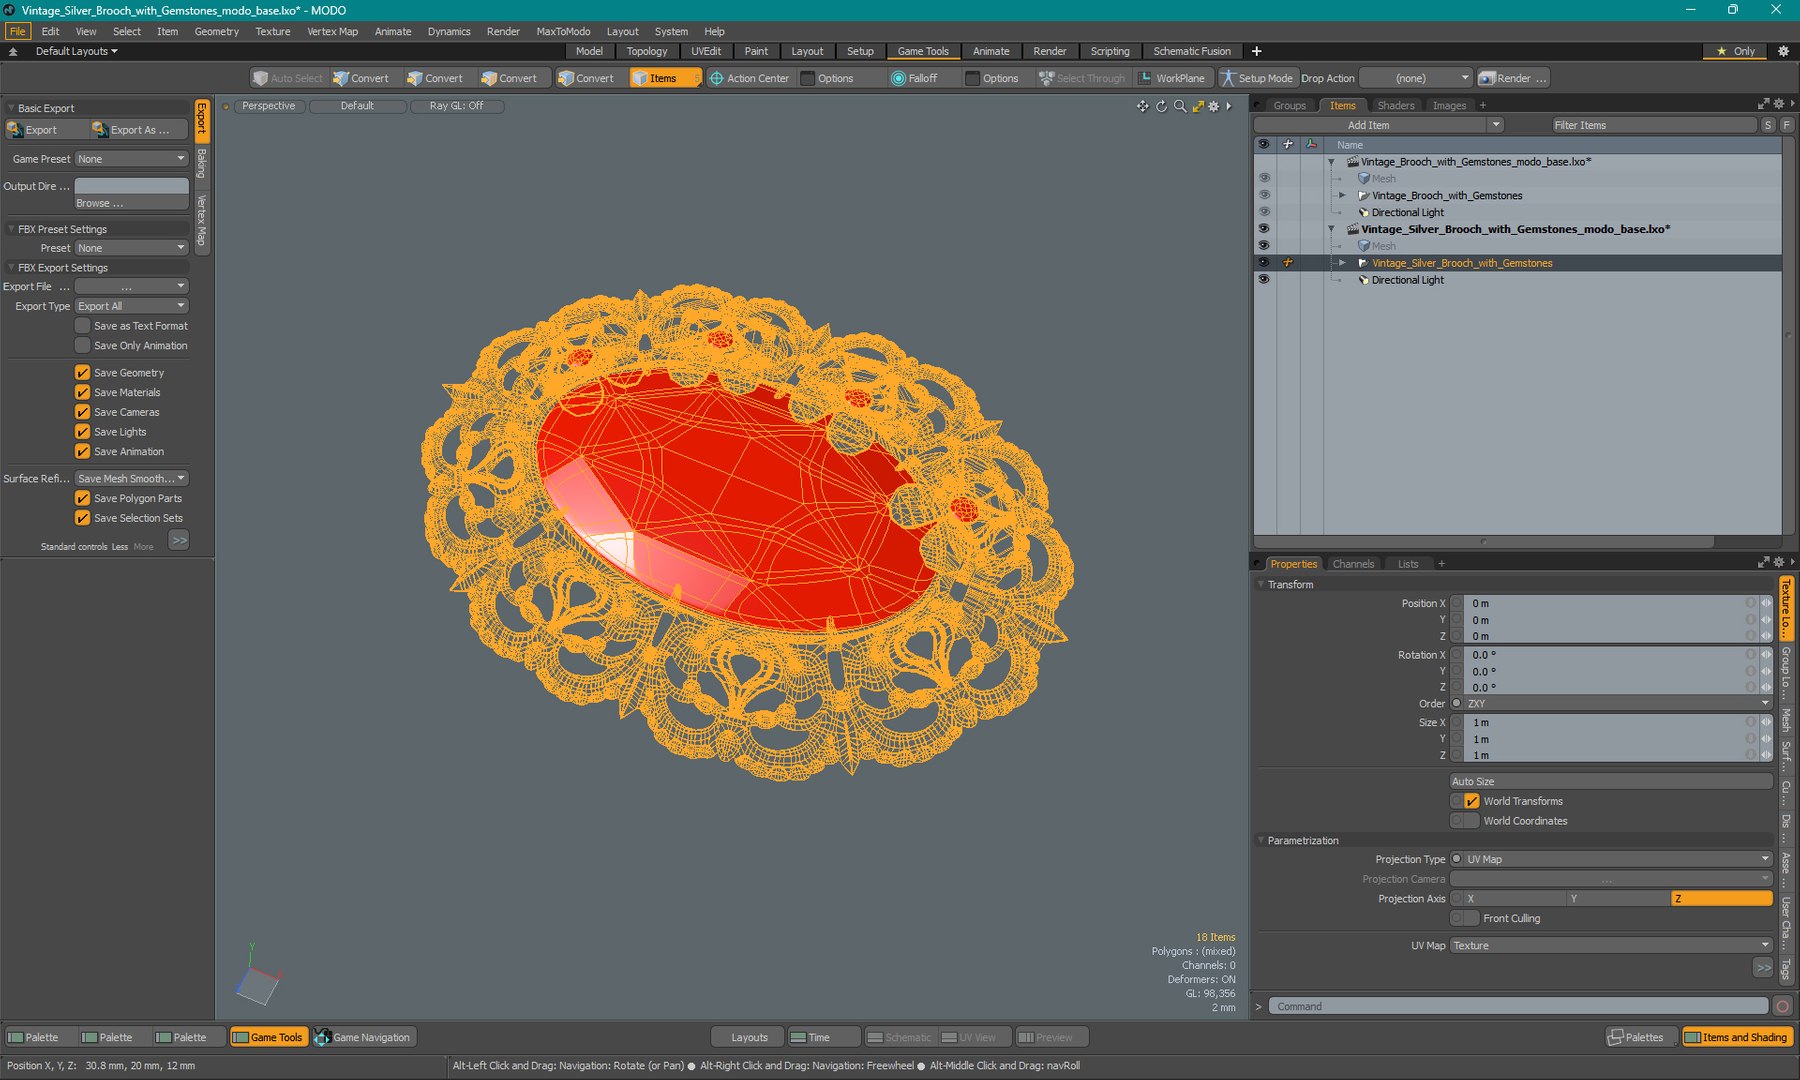Click the Export As button icon
Image resolution: width=1800 pixels, height=1080 pixels.
(x=99, y=129)
